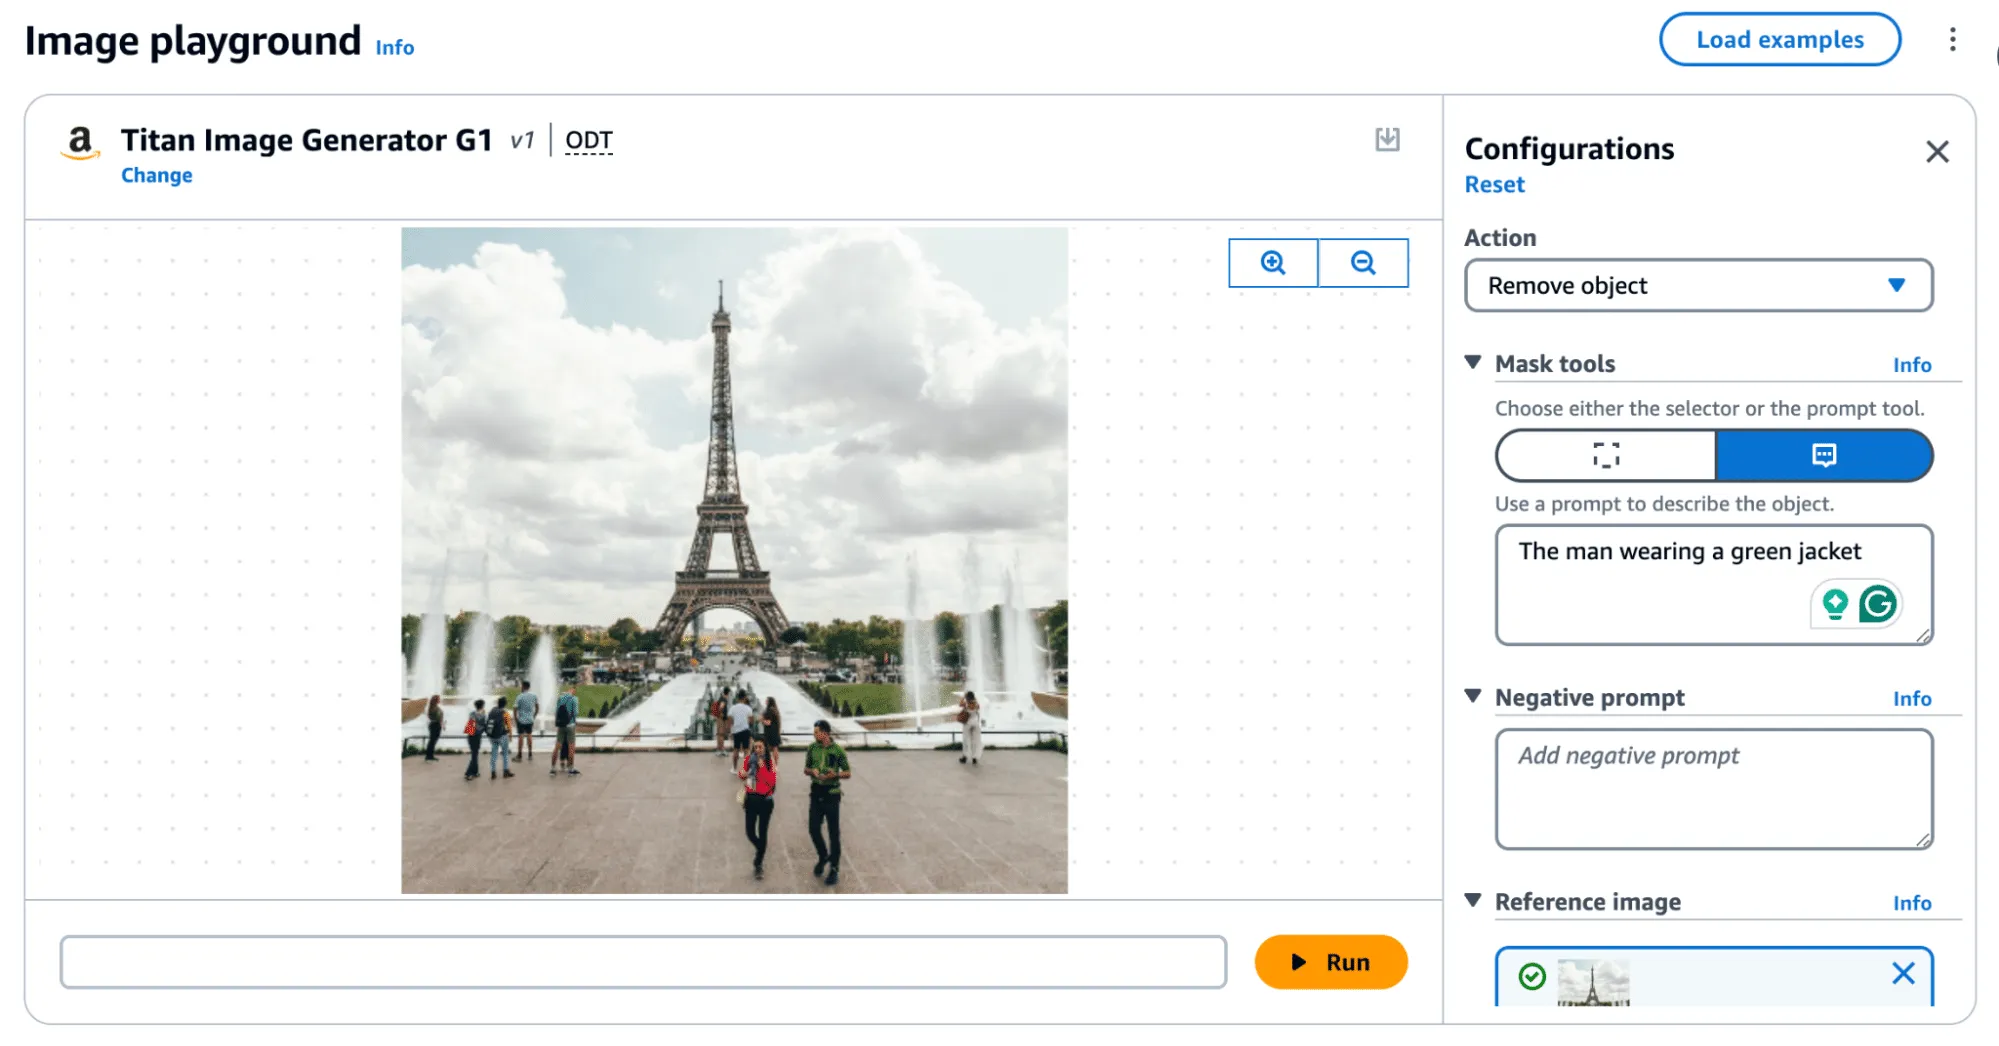This screenshot has height=1046, width=1999.
Task: Select the prompt mask tool
Action: (x=1824, y=456)
